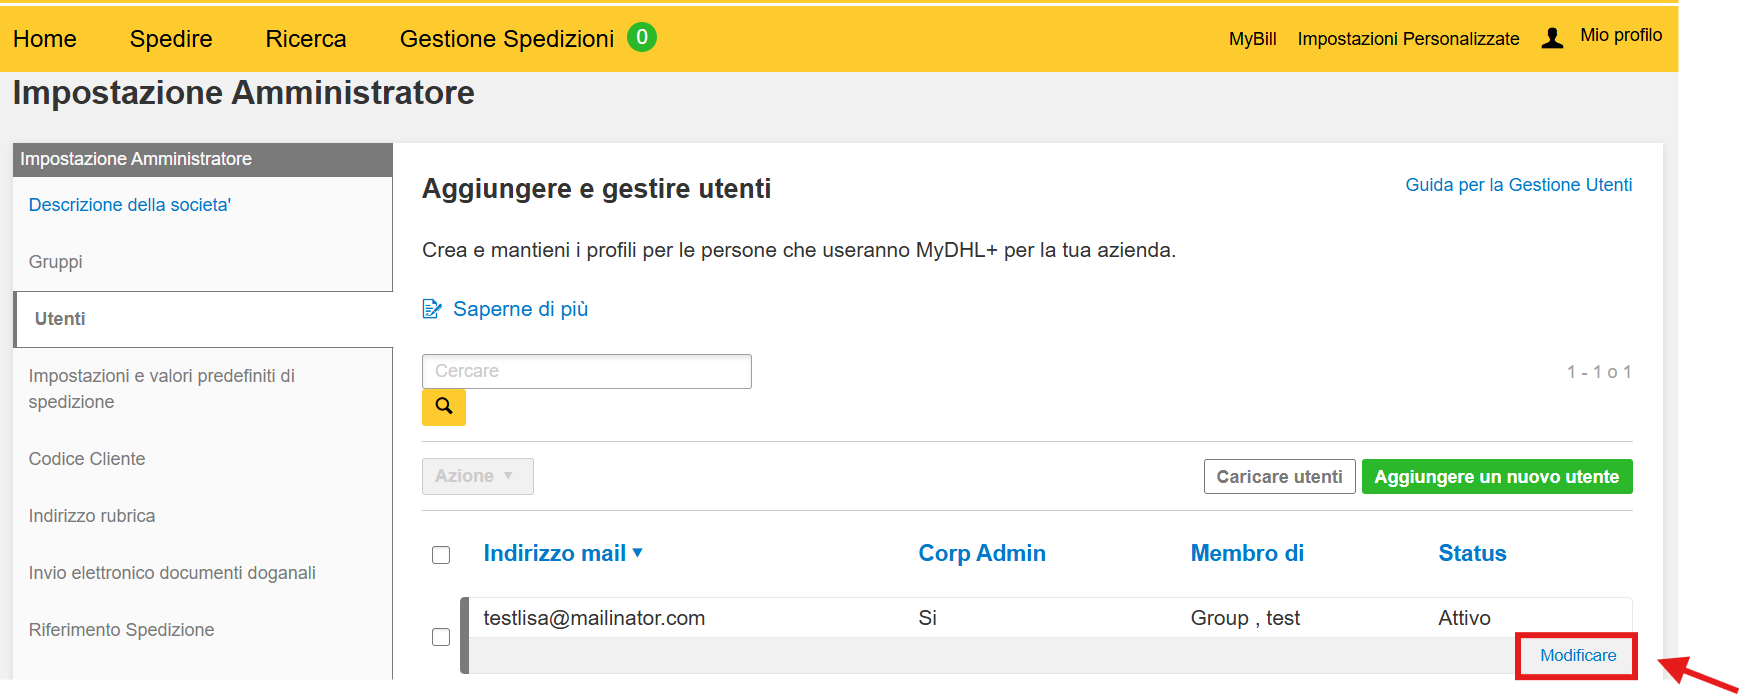Image resolution: width=1740 pixels, height=694 pixels.
Task: Click the Caricare utenti button
Action: coord(1279,477)
